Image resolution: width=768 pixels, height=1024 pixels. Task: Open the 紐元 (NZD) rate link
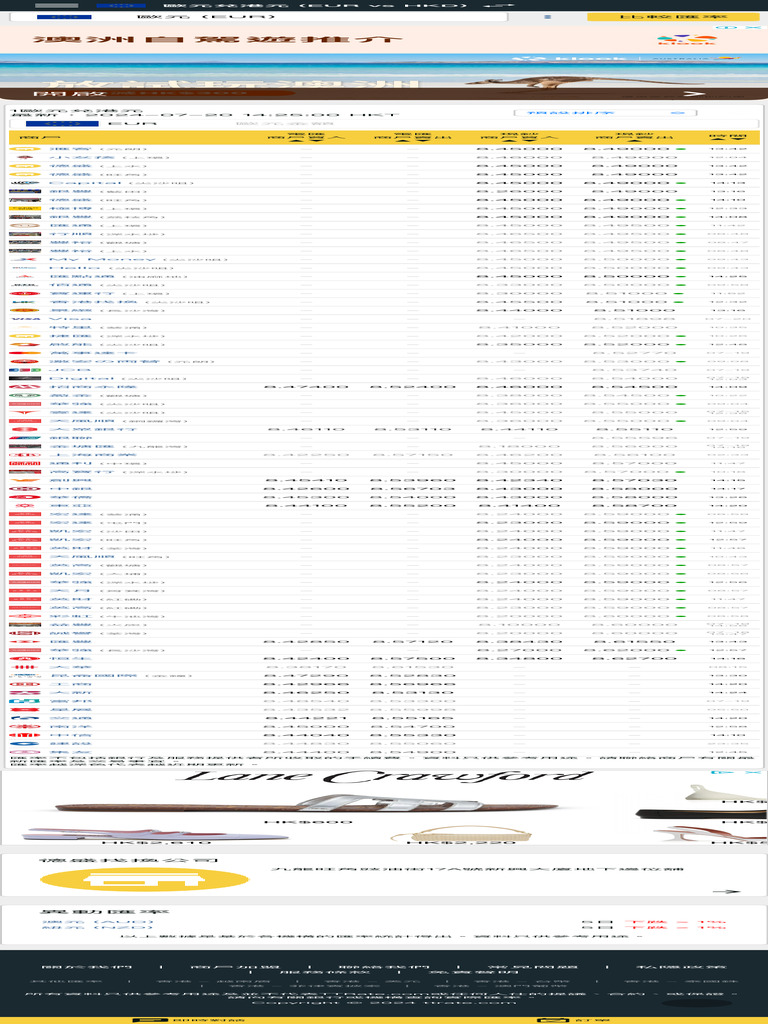click(97, 928)
